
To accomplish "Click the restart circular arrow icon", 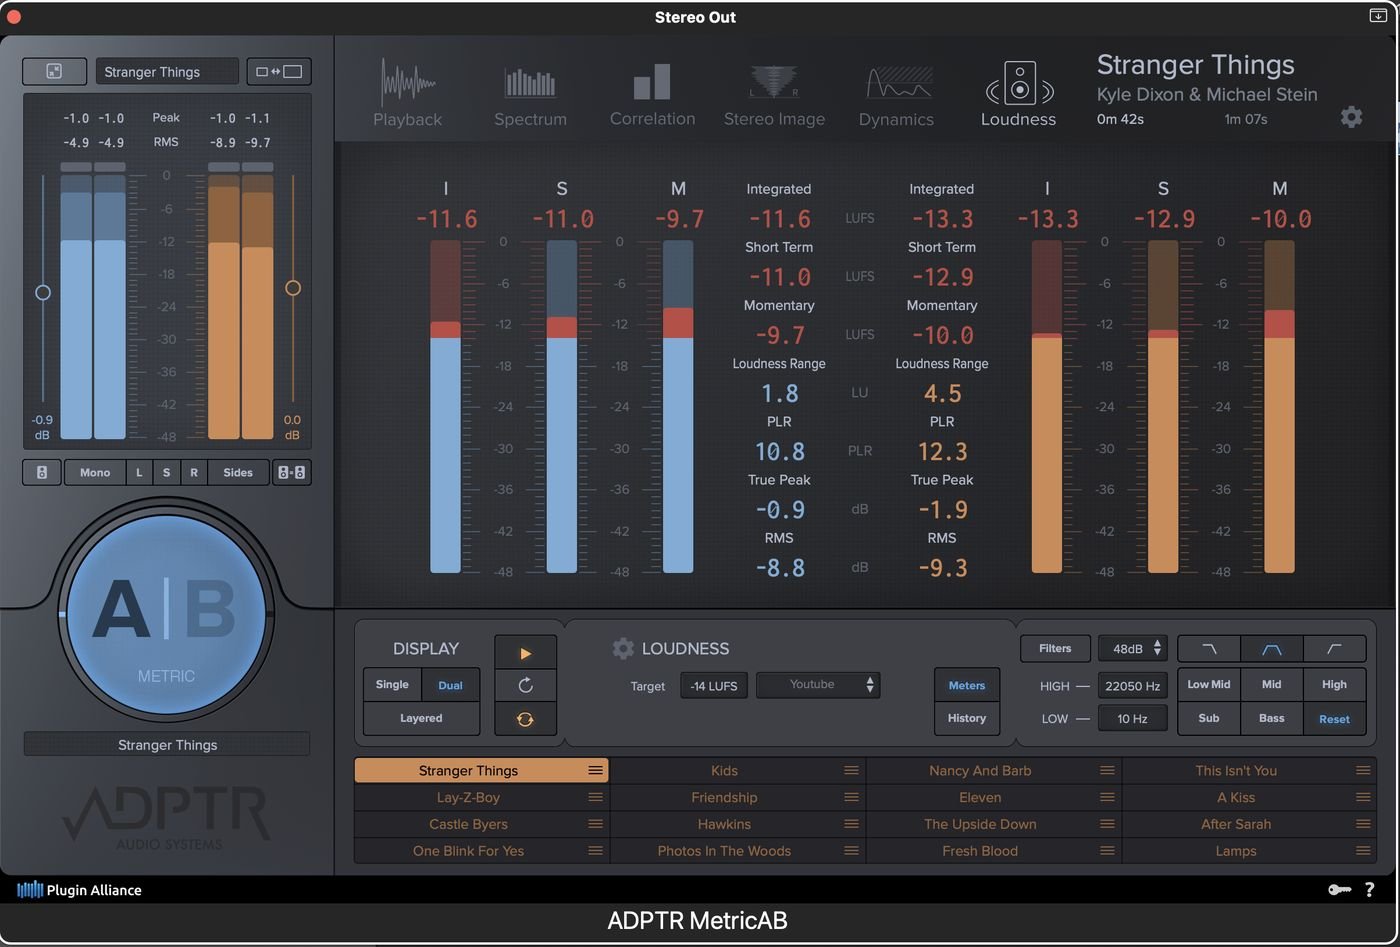I will coord(525,685).
